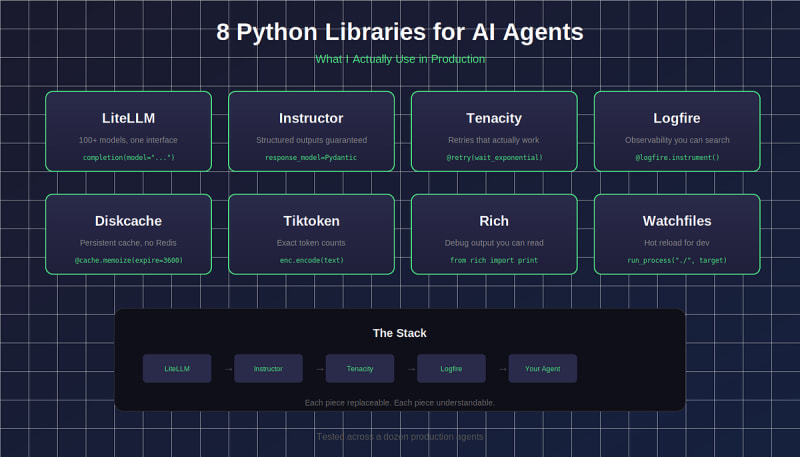Image resolution: width=800 pixels, height=457 pixels.
Task: Open the Watchfiles card title
Action: [x=677, y=221]
